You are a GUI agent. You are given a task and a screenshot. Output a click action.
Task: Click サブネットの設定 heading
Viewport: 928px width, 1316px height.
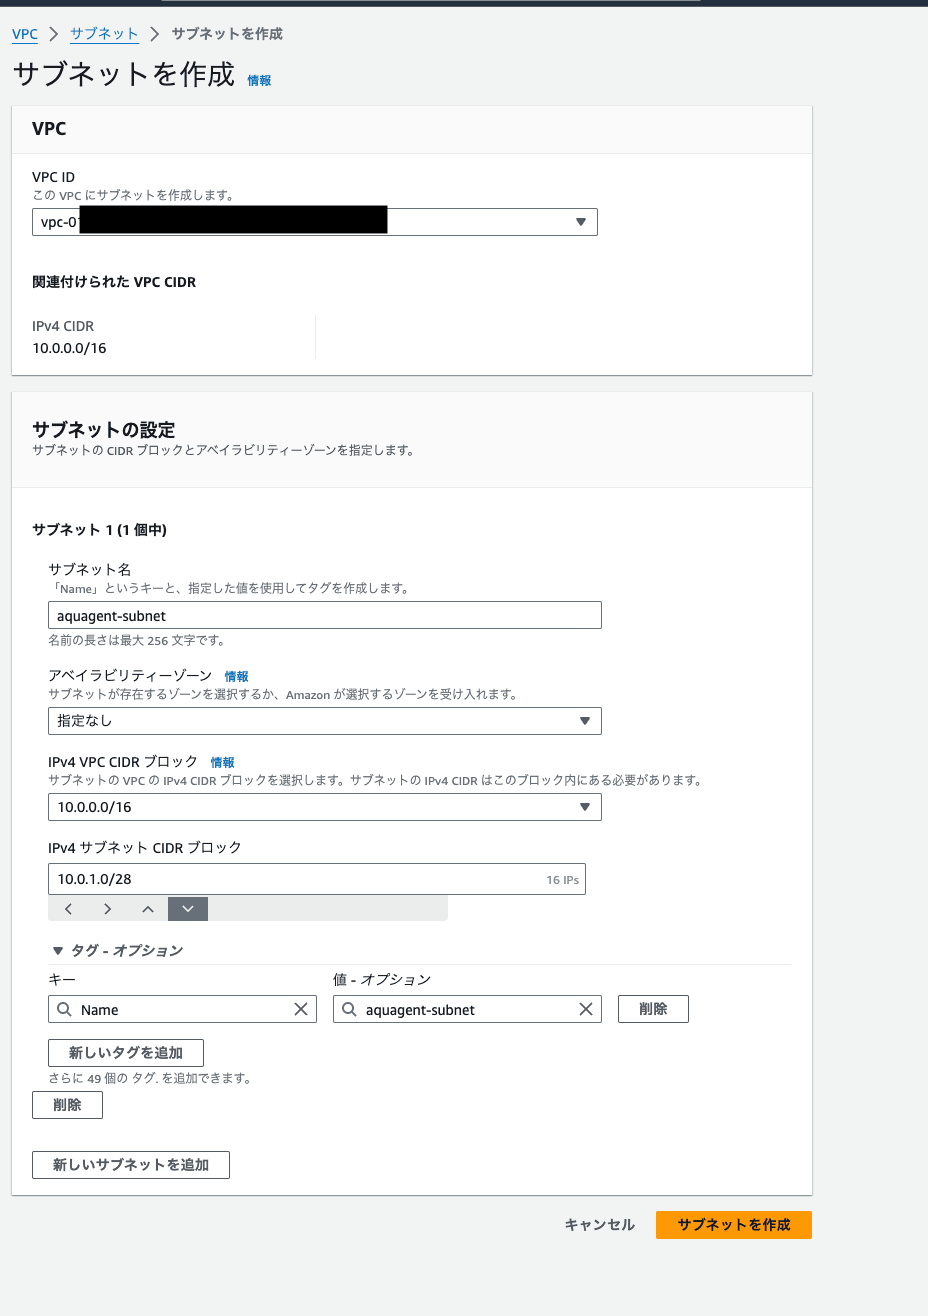(x=104, y=430)
